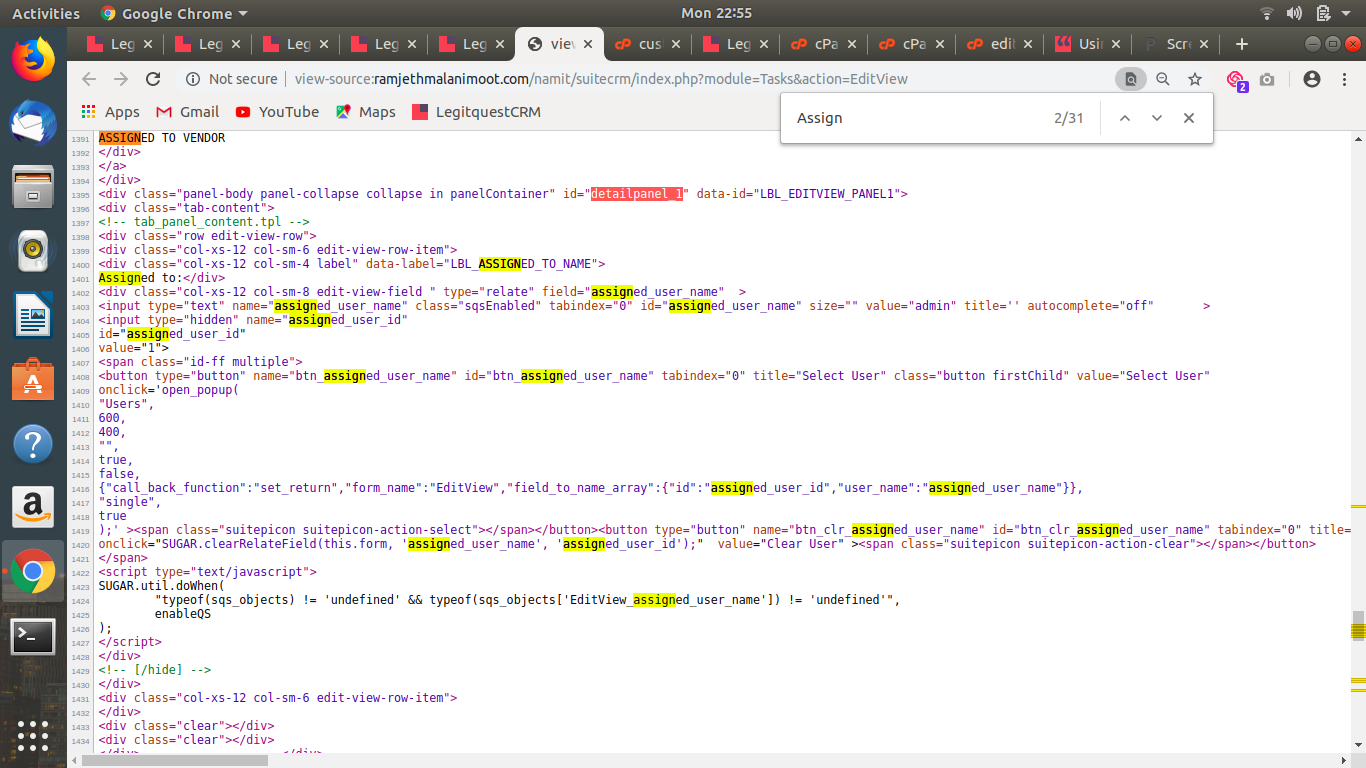This screenshot has height=768, width=1366.
Task: Open the clock showing Mon 22:55
Action: 716,14
